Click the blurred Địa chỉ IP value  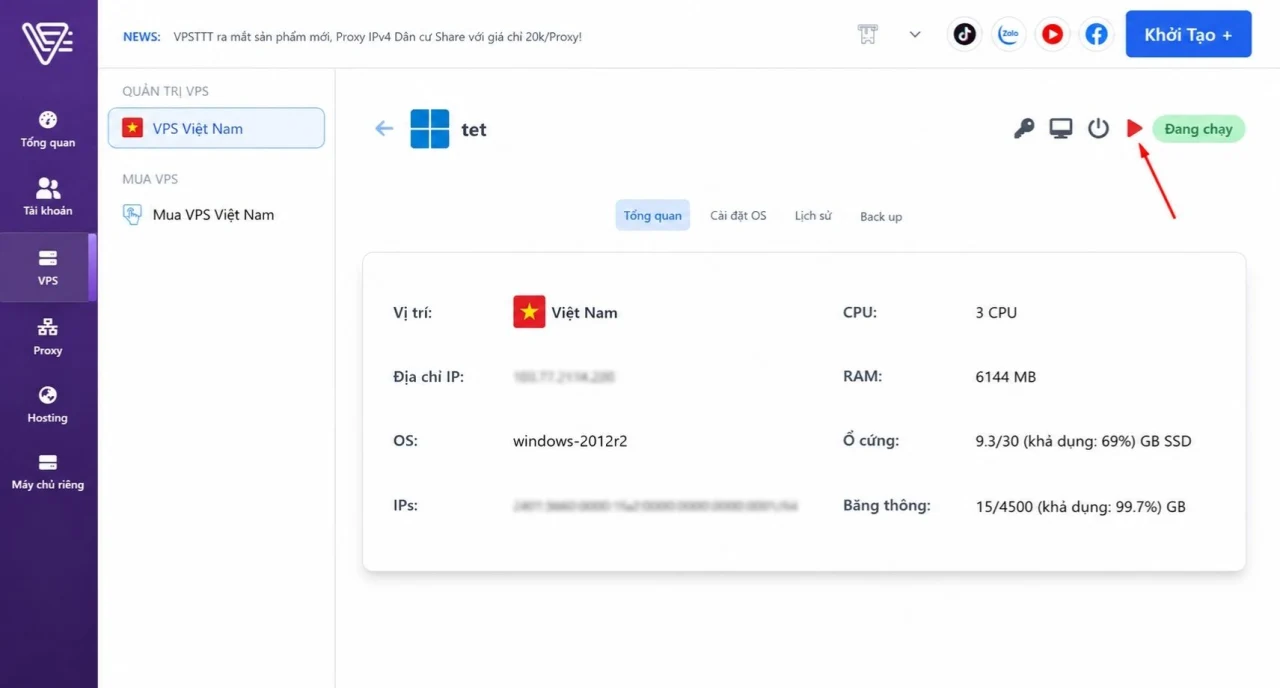click(x=564, y=377)
